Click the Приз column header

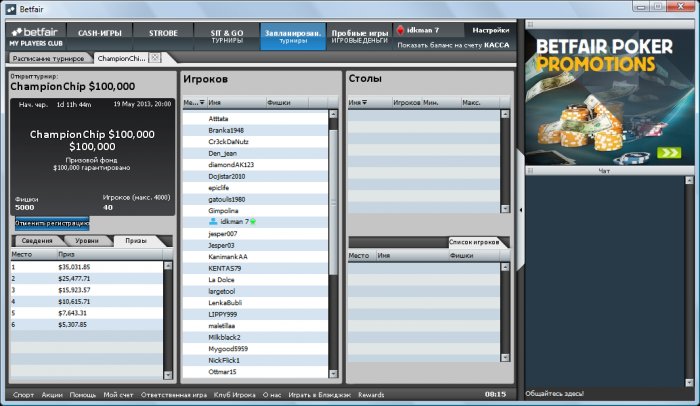point(109,254)
